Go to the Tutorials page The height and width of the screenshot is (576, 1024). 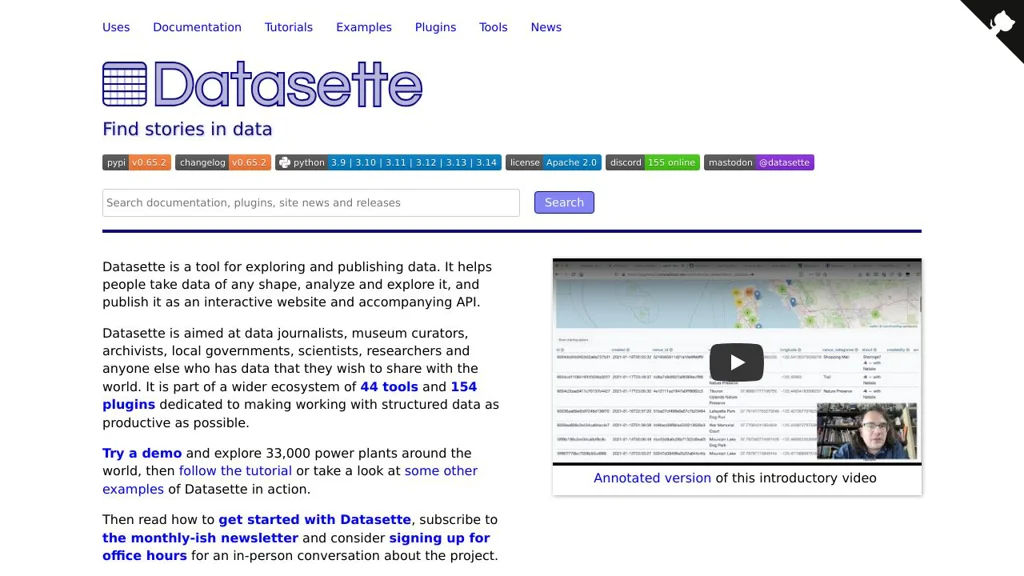tap(289, 27)
